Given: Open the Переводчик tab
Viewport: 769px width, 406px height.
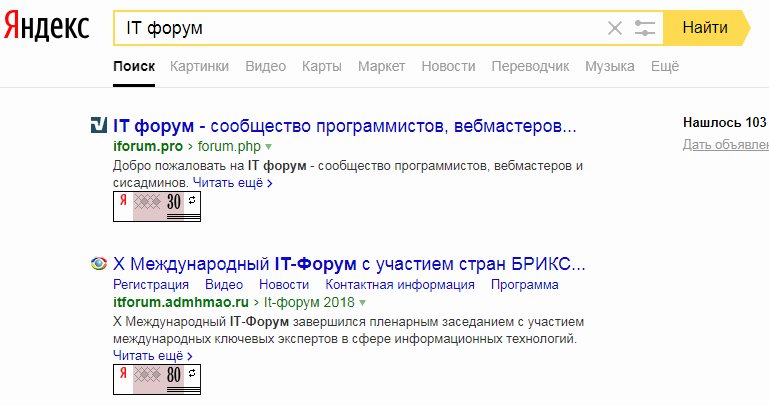Looking at the screenshot, I should click(x=530, y=66).
